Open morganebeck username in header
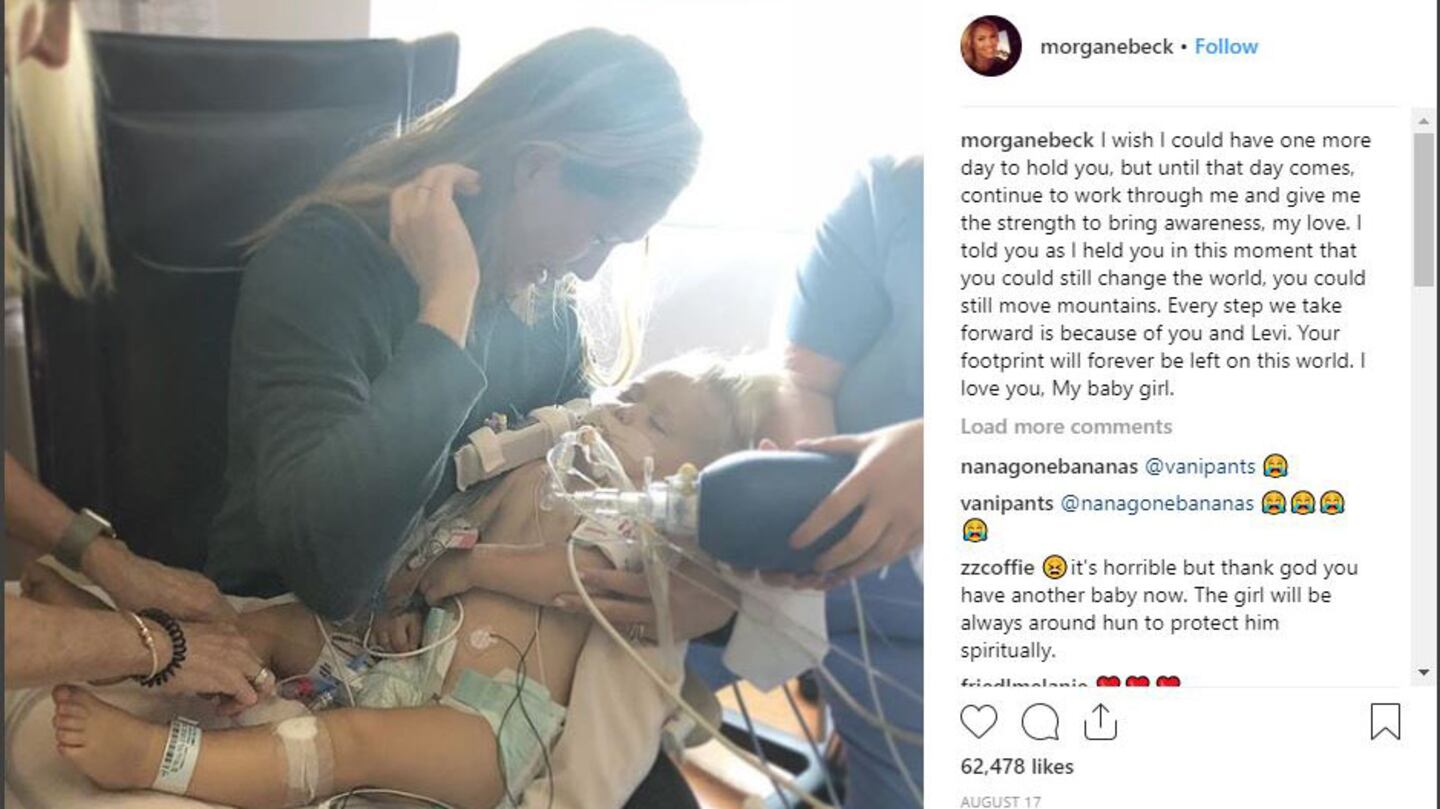This screenshot has width=1440, height=809. click(1106, 46)
